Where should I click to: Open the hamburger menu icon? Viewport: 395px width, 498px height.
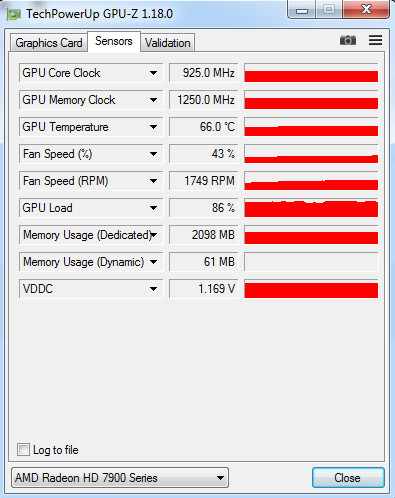[375, 40]
